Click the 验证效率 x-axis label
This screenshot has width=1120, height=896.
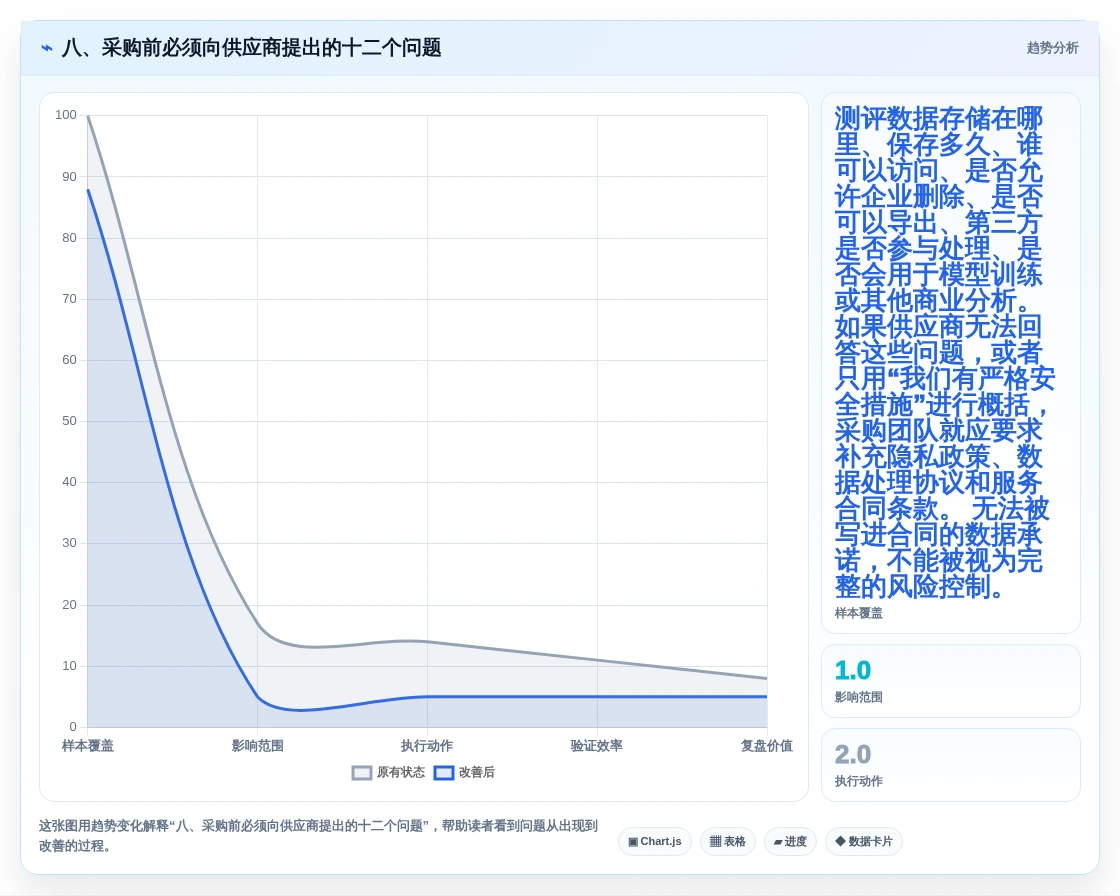coord(597,746)
